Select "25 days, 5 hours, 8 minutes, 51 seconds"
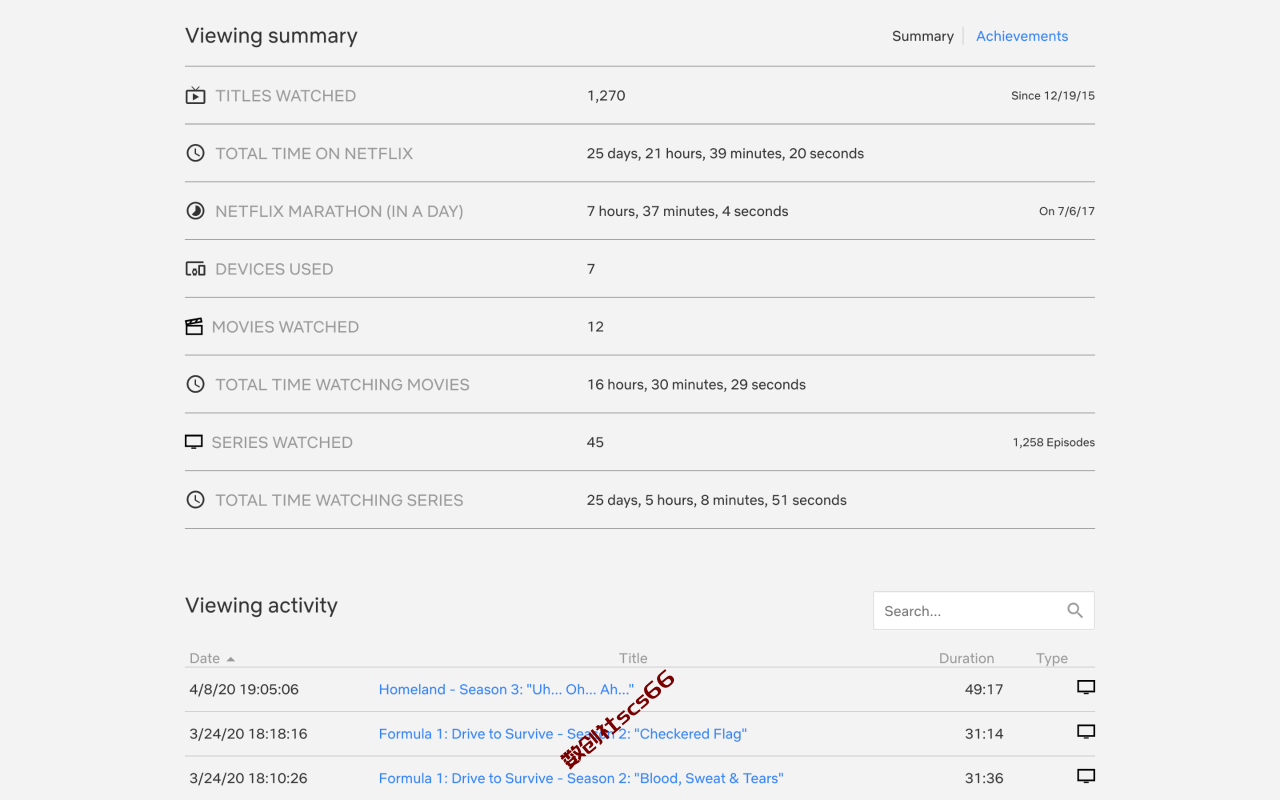The image size is (1280, 800). pos(716,500)
